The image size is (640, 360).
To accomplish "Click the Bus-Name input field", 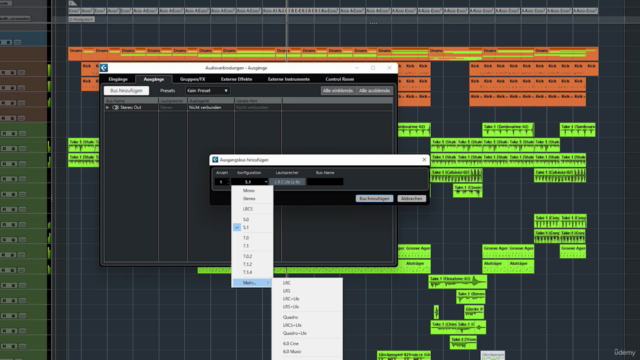I will pos(325,182).
